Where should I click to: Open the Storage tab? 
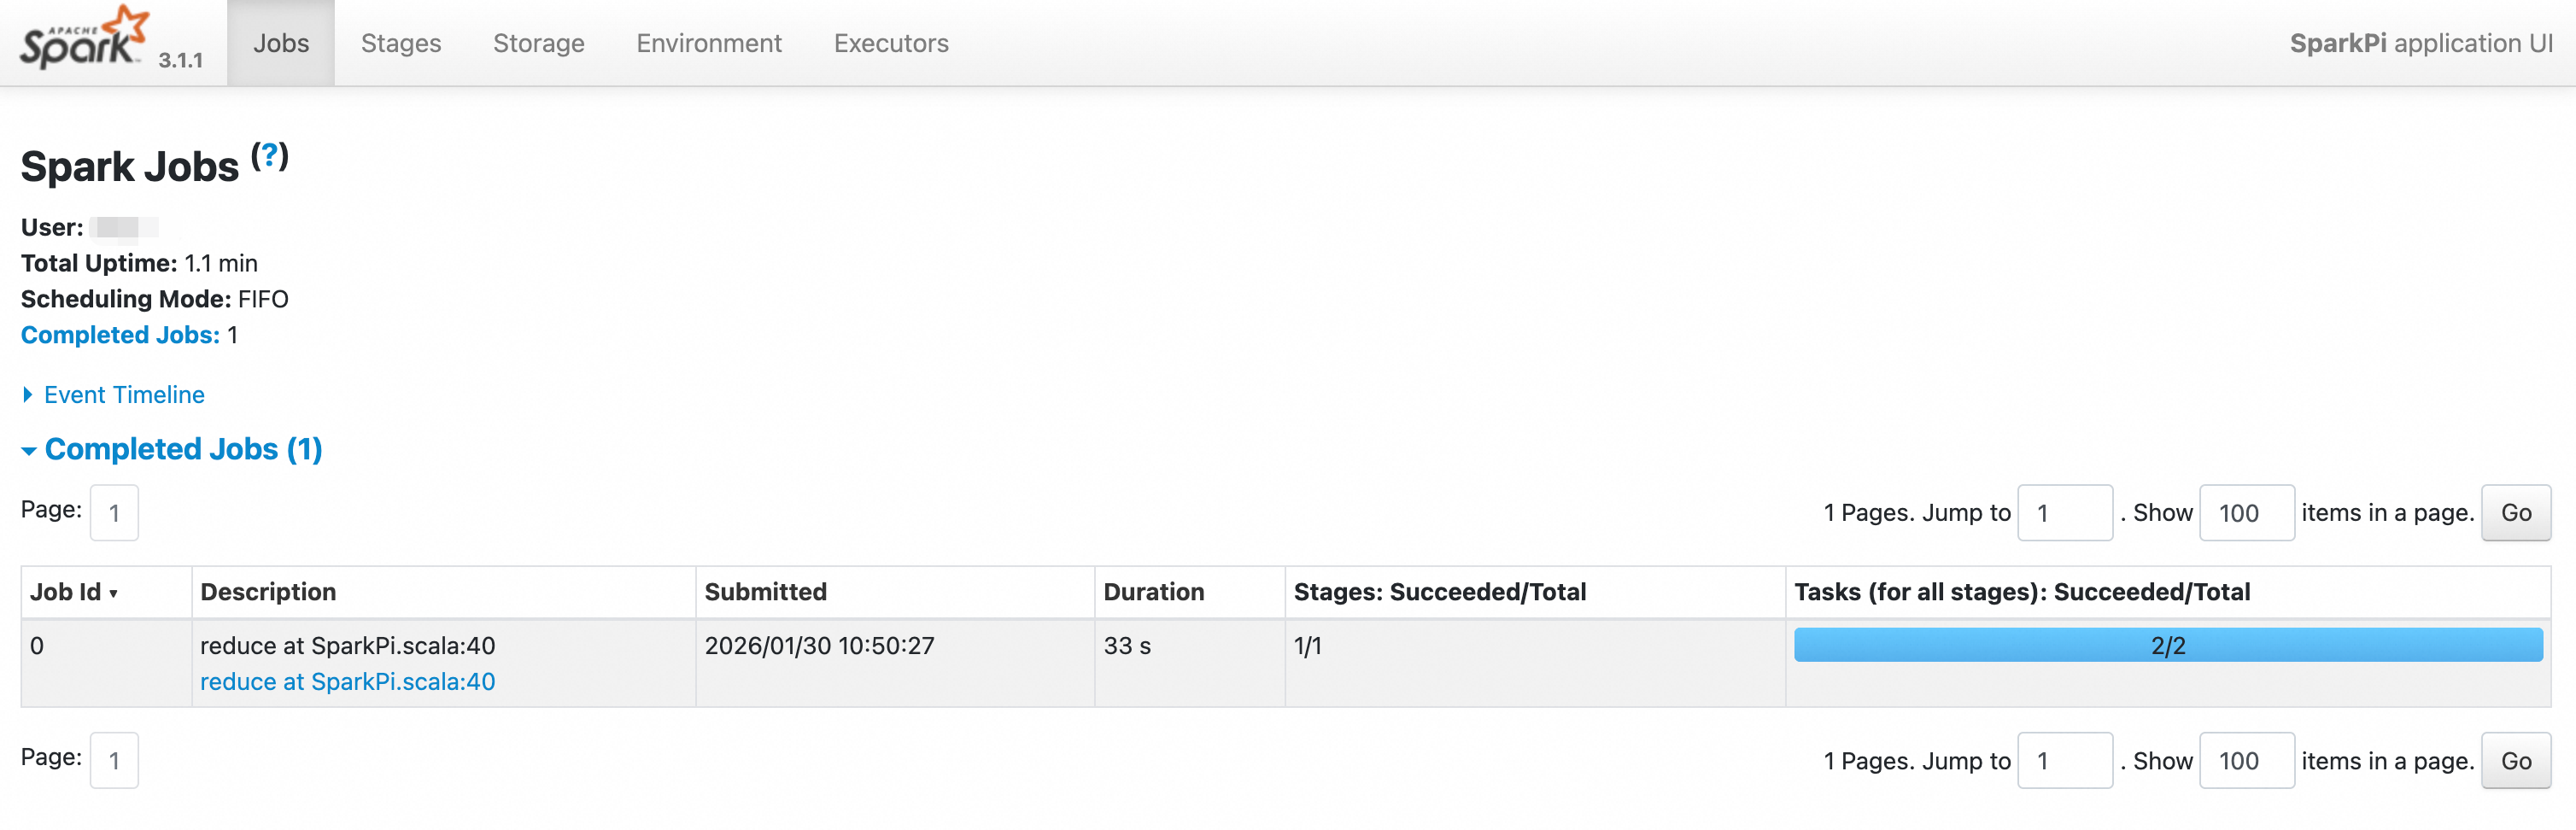(x=538, y=43)
